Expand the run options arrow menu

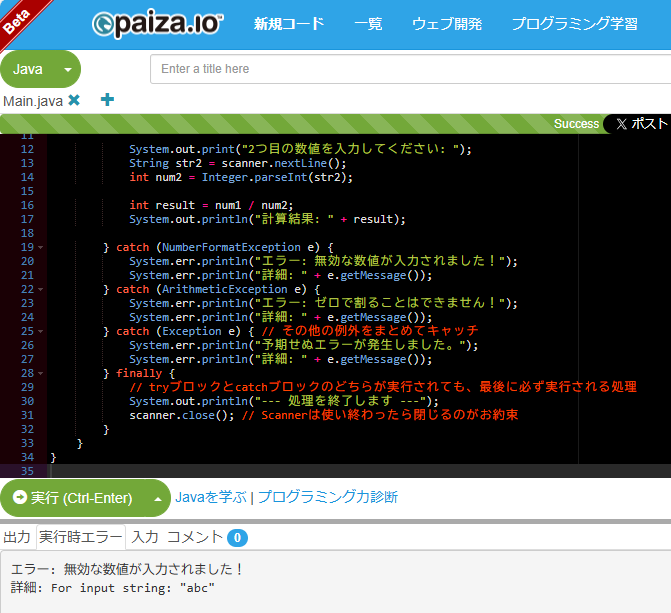click(x=156, y=497)
